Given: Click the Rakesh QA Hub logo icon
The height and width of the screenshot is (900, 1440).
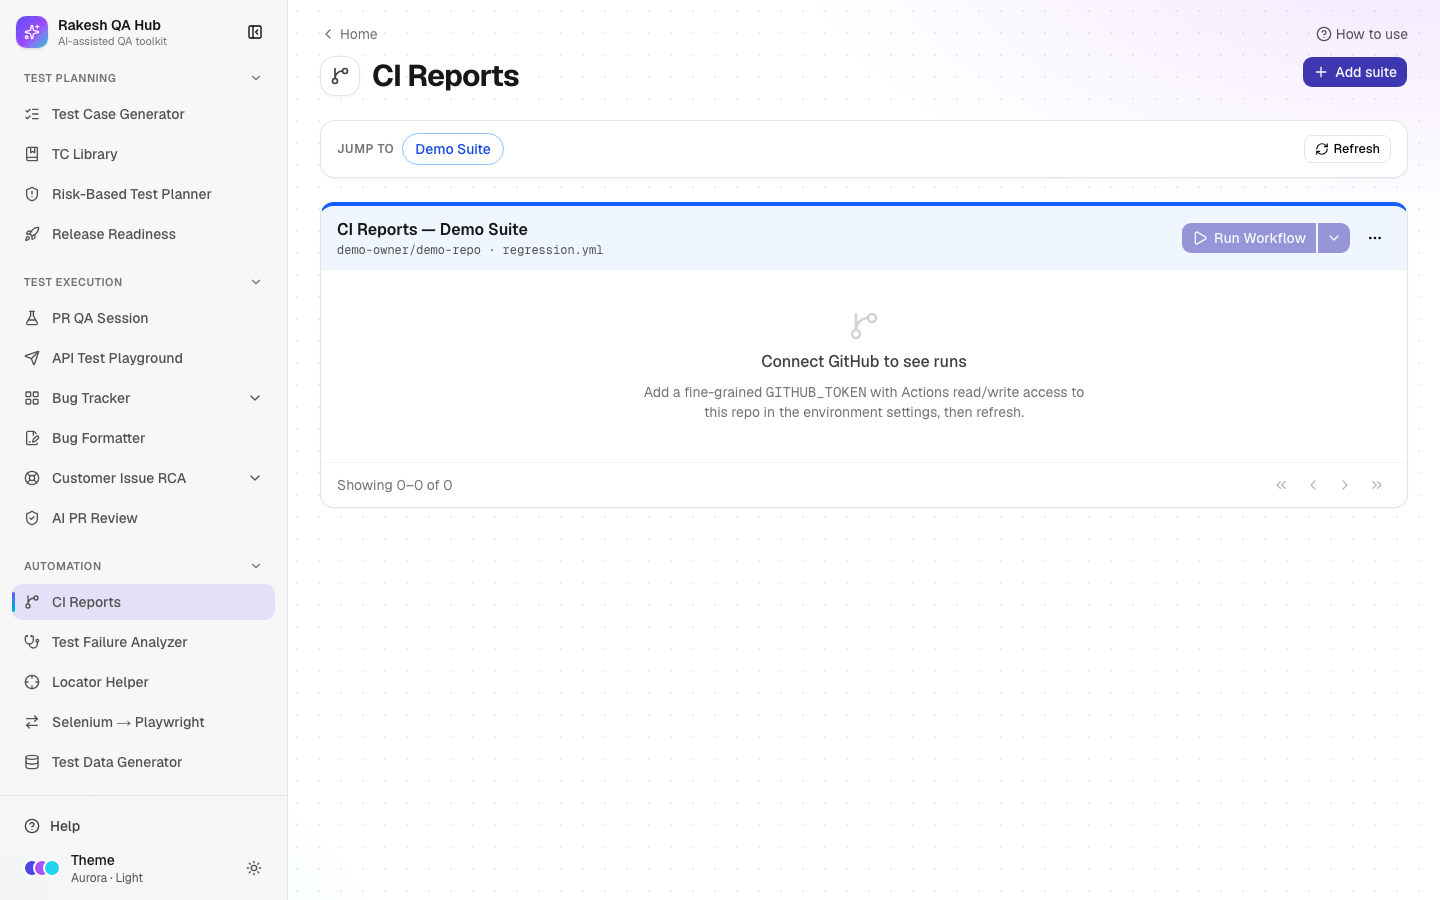Looking at the screenshot, I should pos(32,32).
